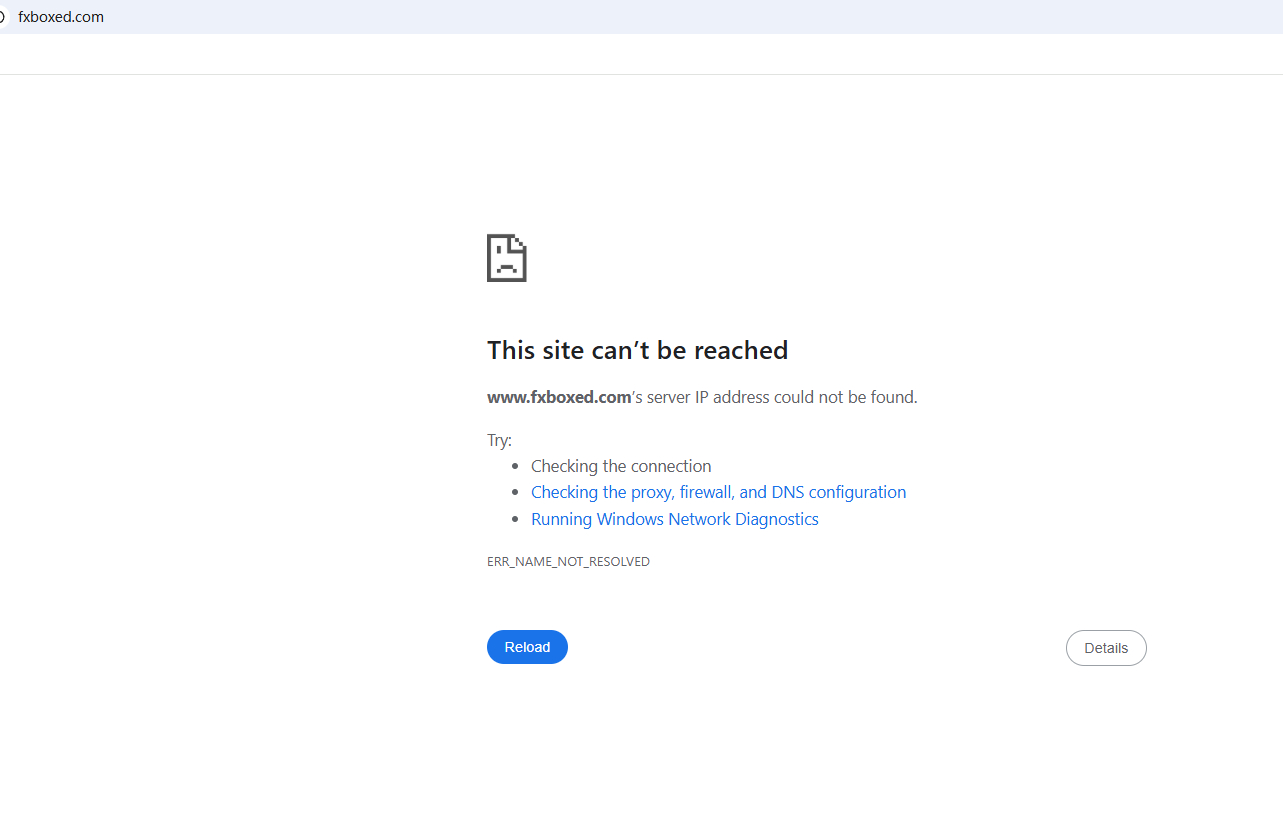The height and width of the screenshot is (835, 1283).
Task: Click the "Checking the connection" list item
Action: coord(621,466)
